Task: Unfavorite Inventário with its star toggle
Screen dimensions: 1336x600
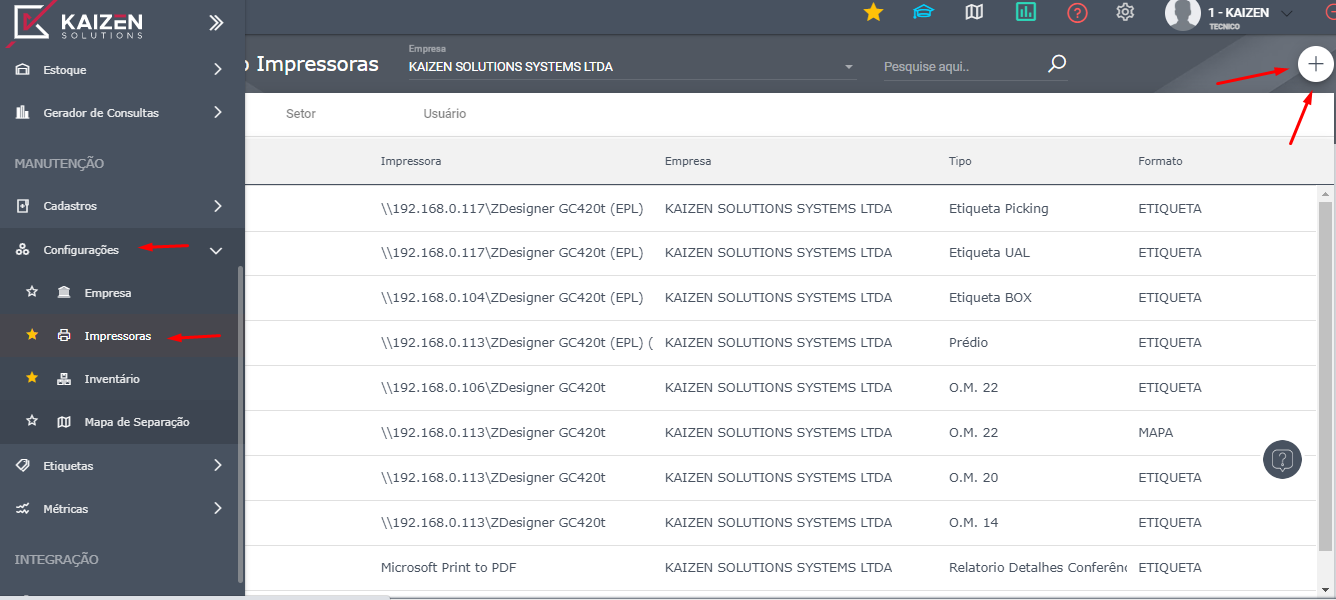Action: [x=32, y=378]
